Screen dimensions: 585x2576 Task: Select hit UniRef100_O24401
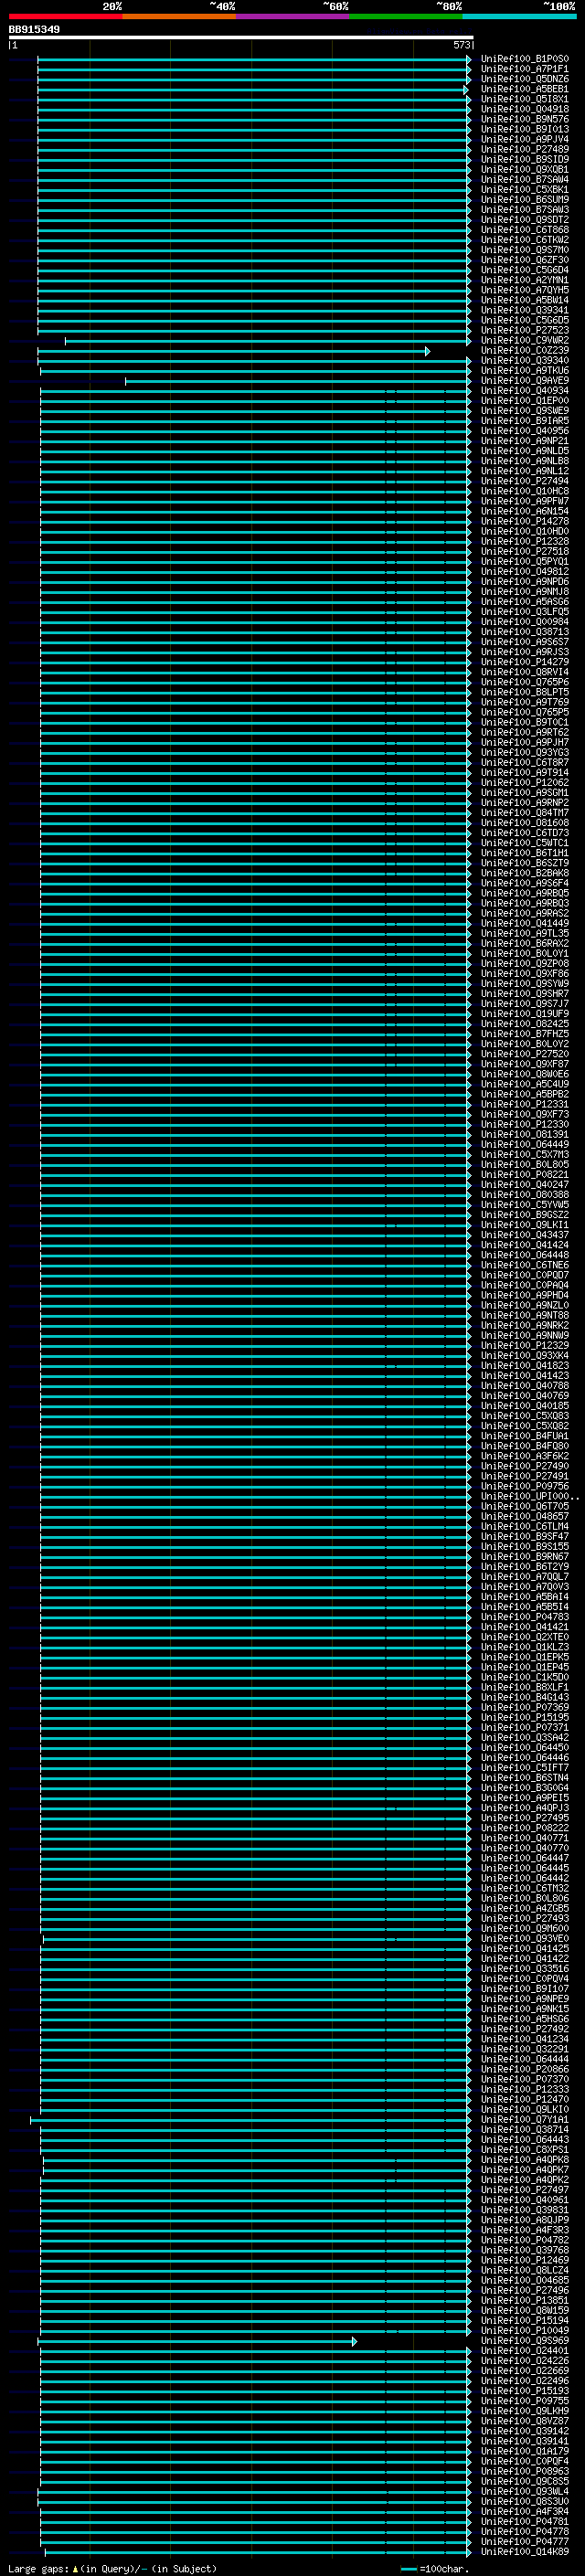coord(524,2350)
